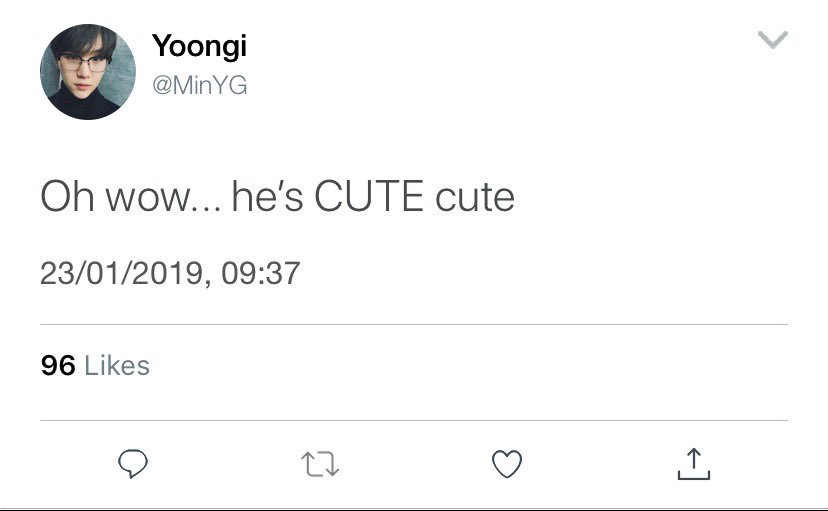Click the reply speech bubble icon

click(x=133, y=463)
